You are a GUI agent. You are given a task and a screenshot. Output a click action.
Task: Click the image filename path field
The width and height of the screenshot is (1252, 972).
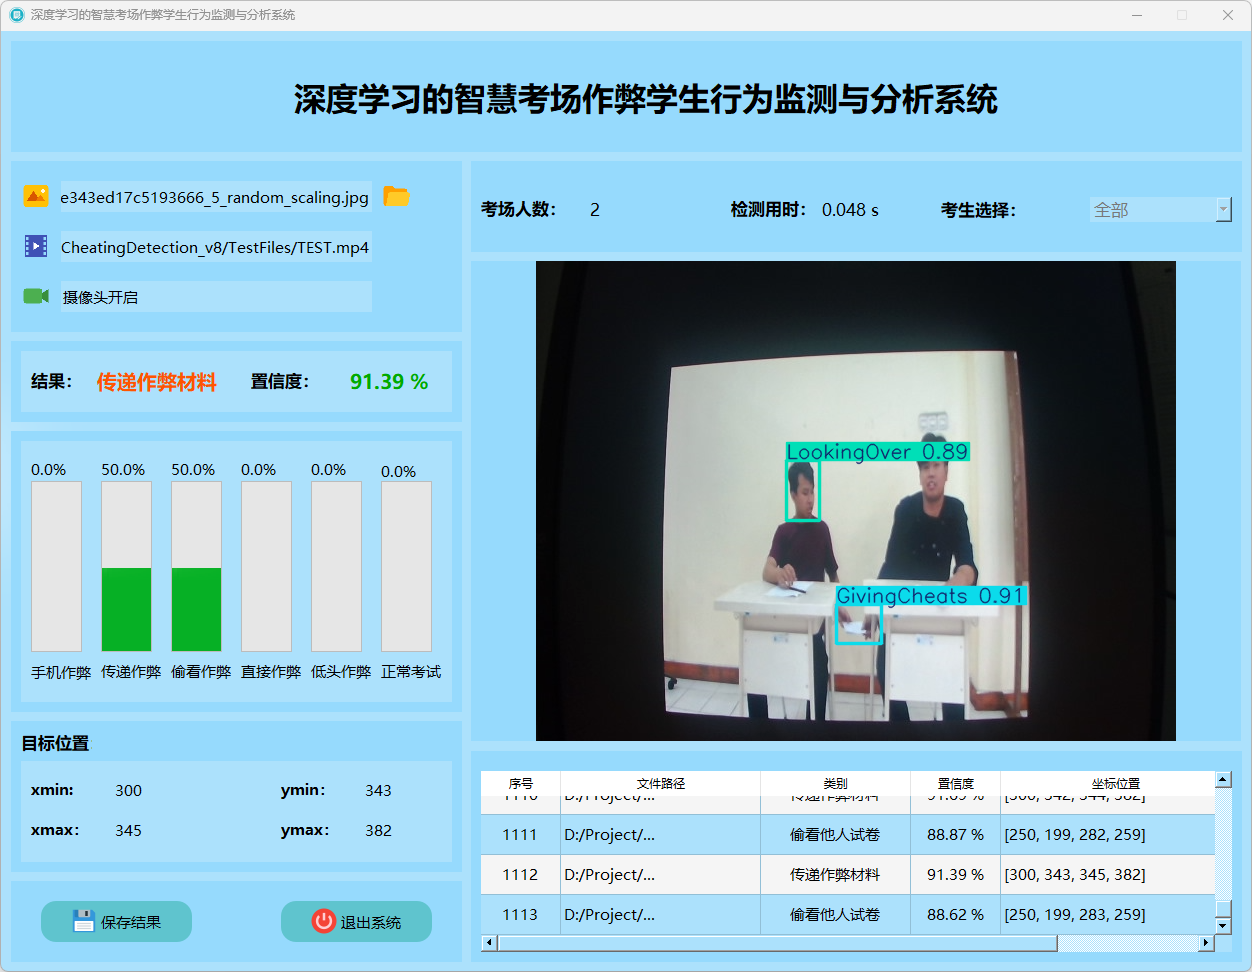(215, 197)
